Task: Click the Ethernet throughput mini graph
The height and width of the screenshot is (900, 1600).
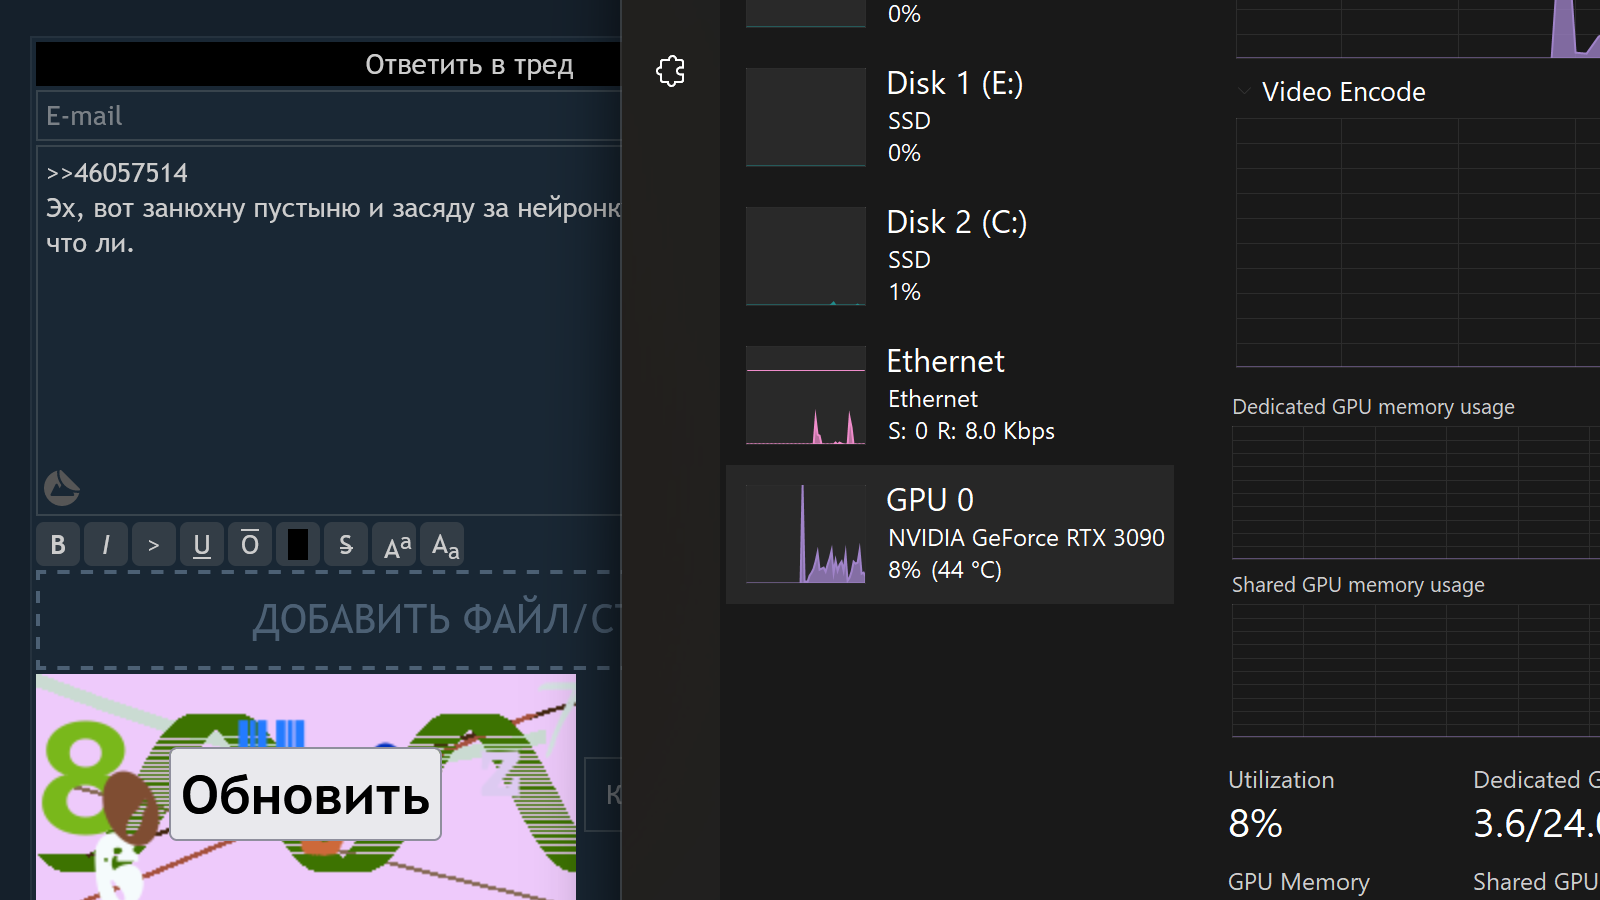Action: click(806, 395)
